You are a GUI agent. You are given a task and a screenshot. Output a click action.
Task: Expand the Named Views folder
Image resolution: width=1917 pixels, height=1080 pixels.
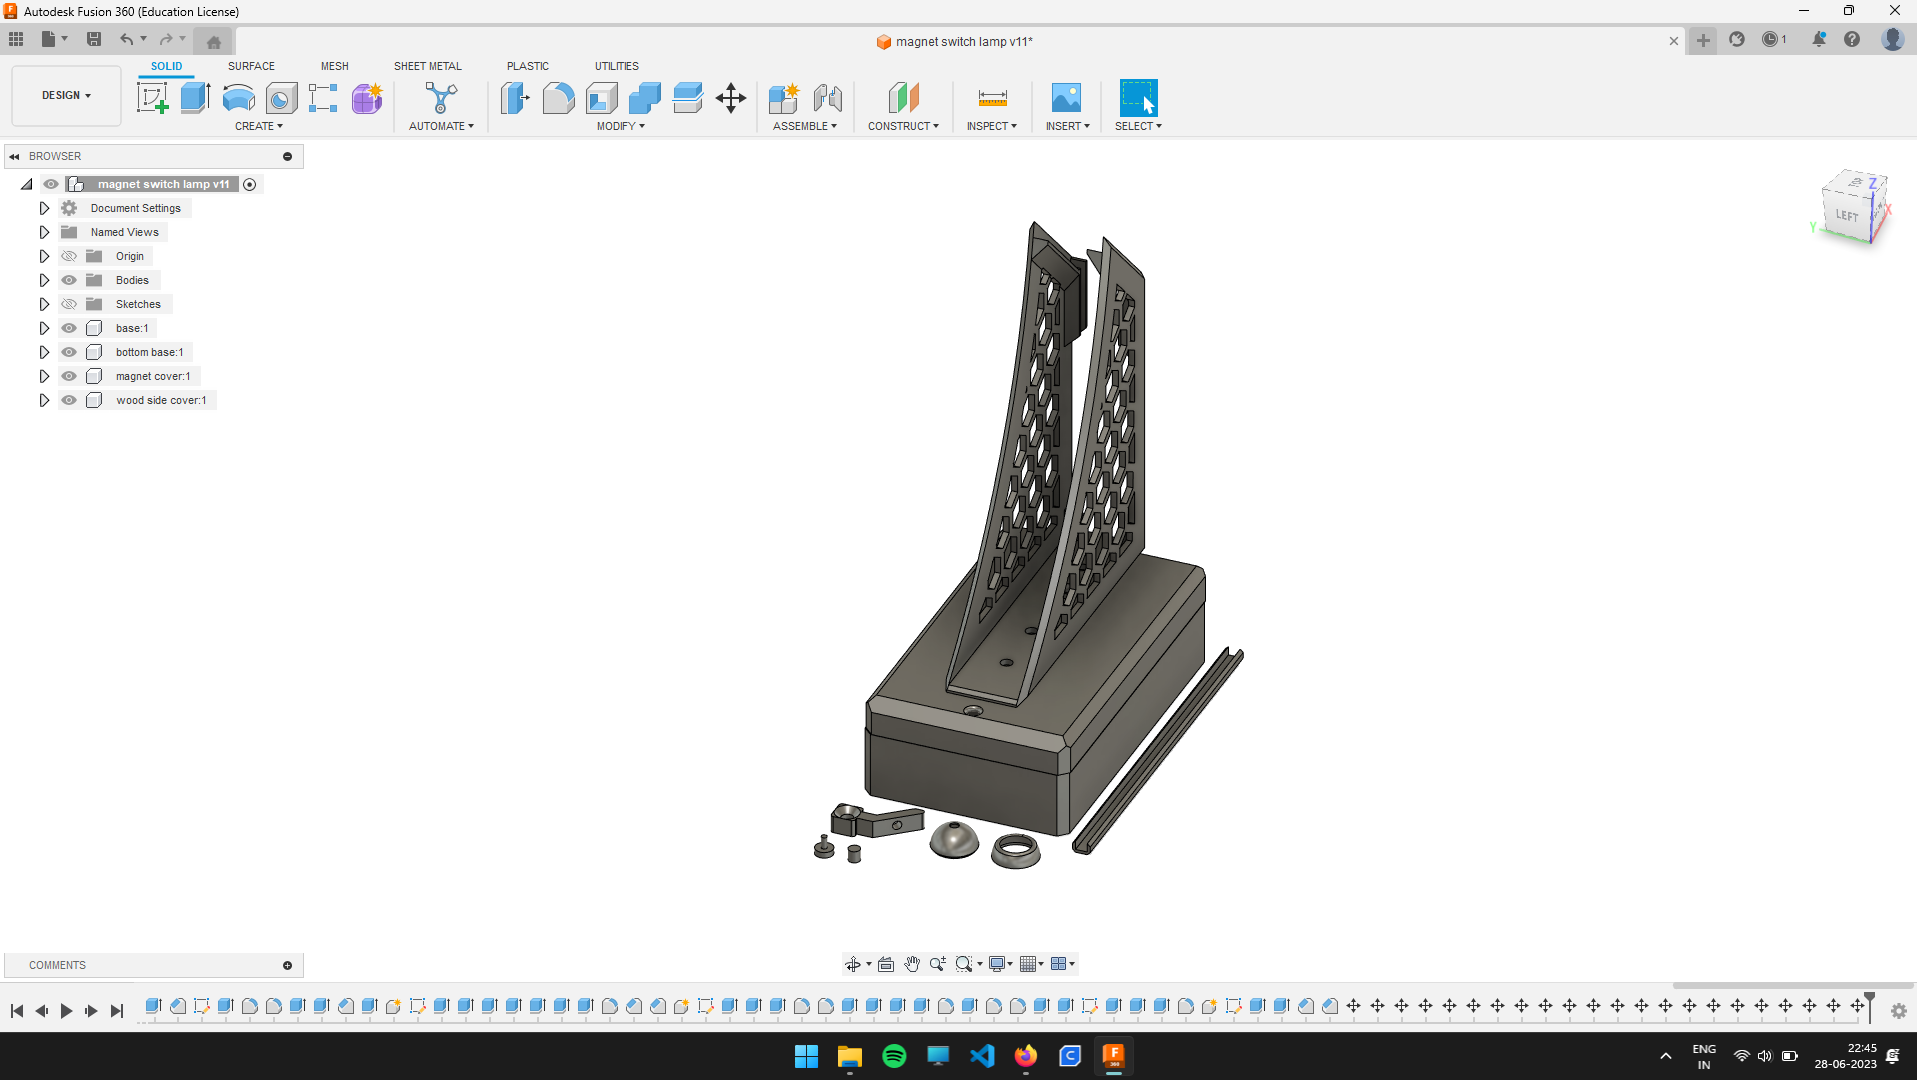tap(44, 232)
